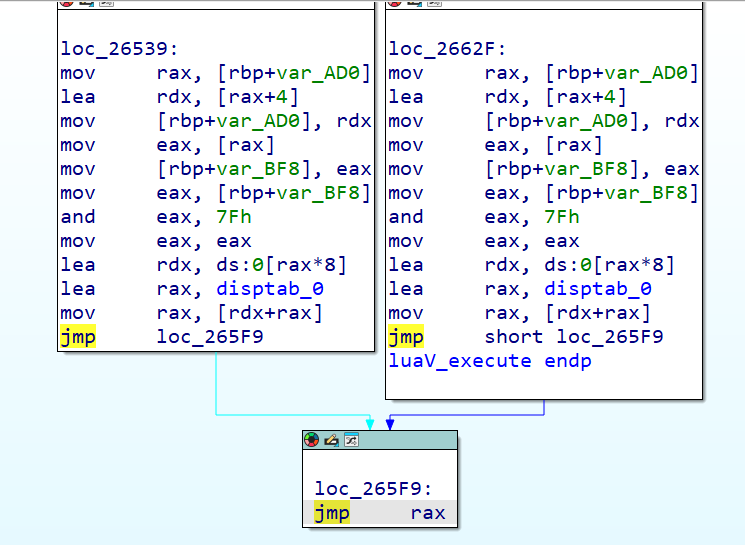Click jmp short loc_265F9 line
Screen dimensions: 745x545
[526, 337]
